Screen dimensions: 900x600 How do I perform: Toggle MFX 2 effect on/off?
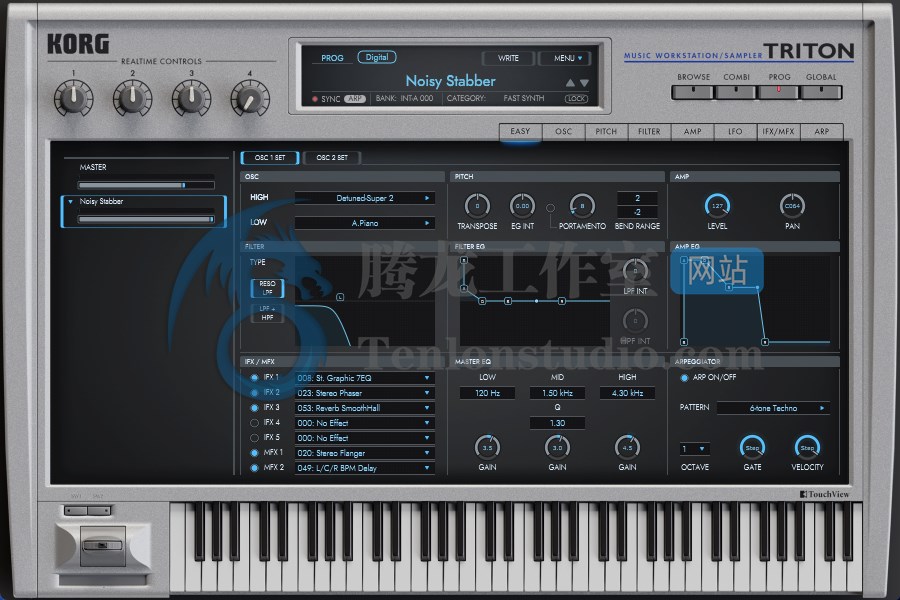pos(254,468)
